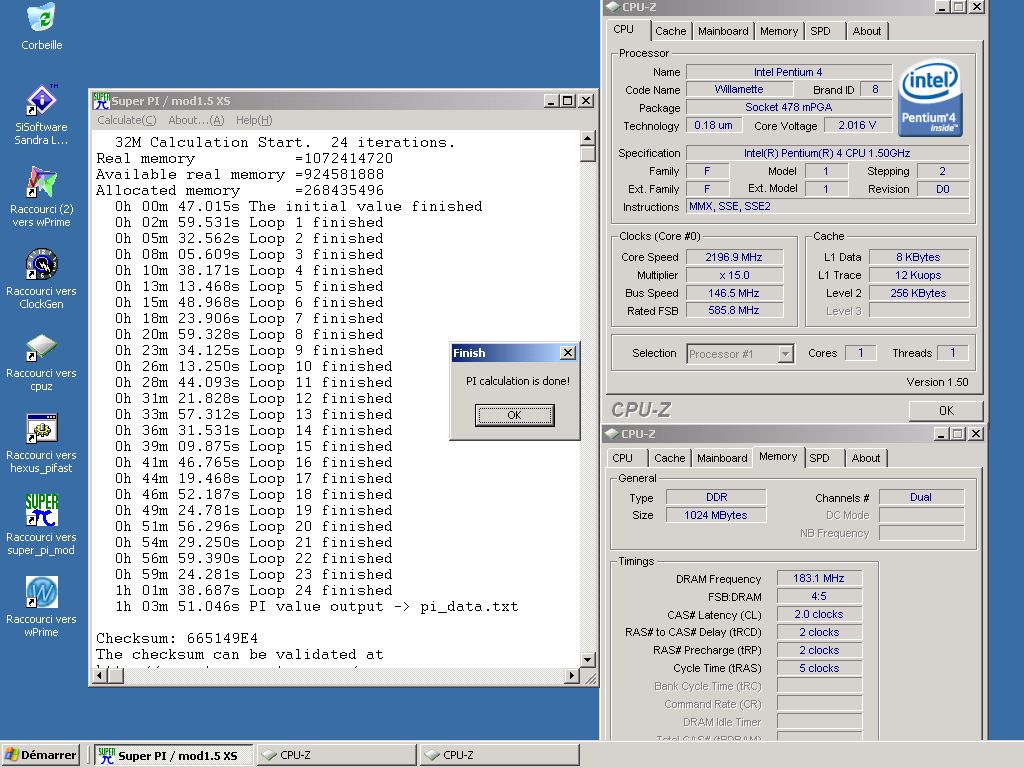Switch to Mainboard tab in lower CPU-Z
This screenshot has height=768, width=1024.
(722, 458)
